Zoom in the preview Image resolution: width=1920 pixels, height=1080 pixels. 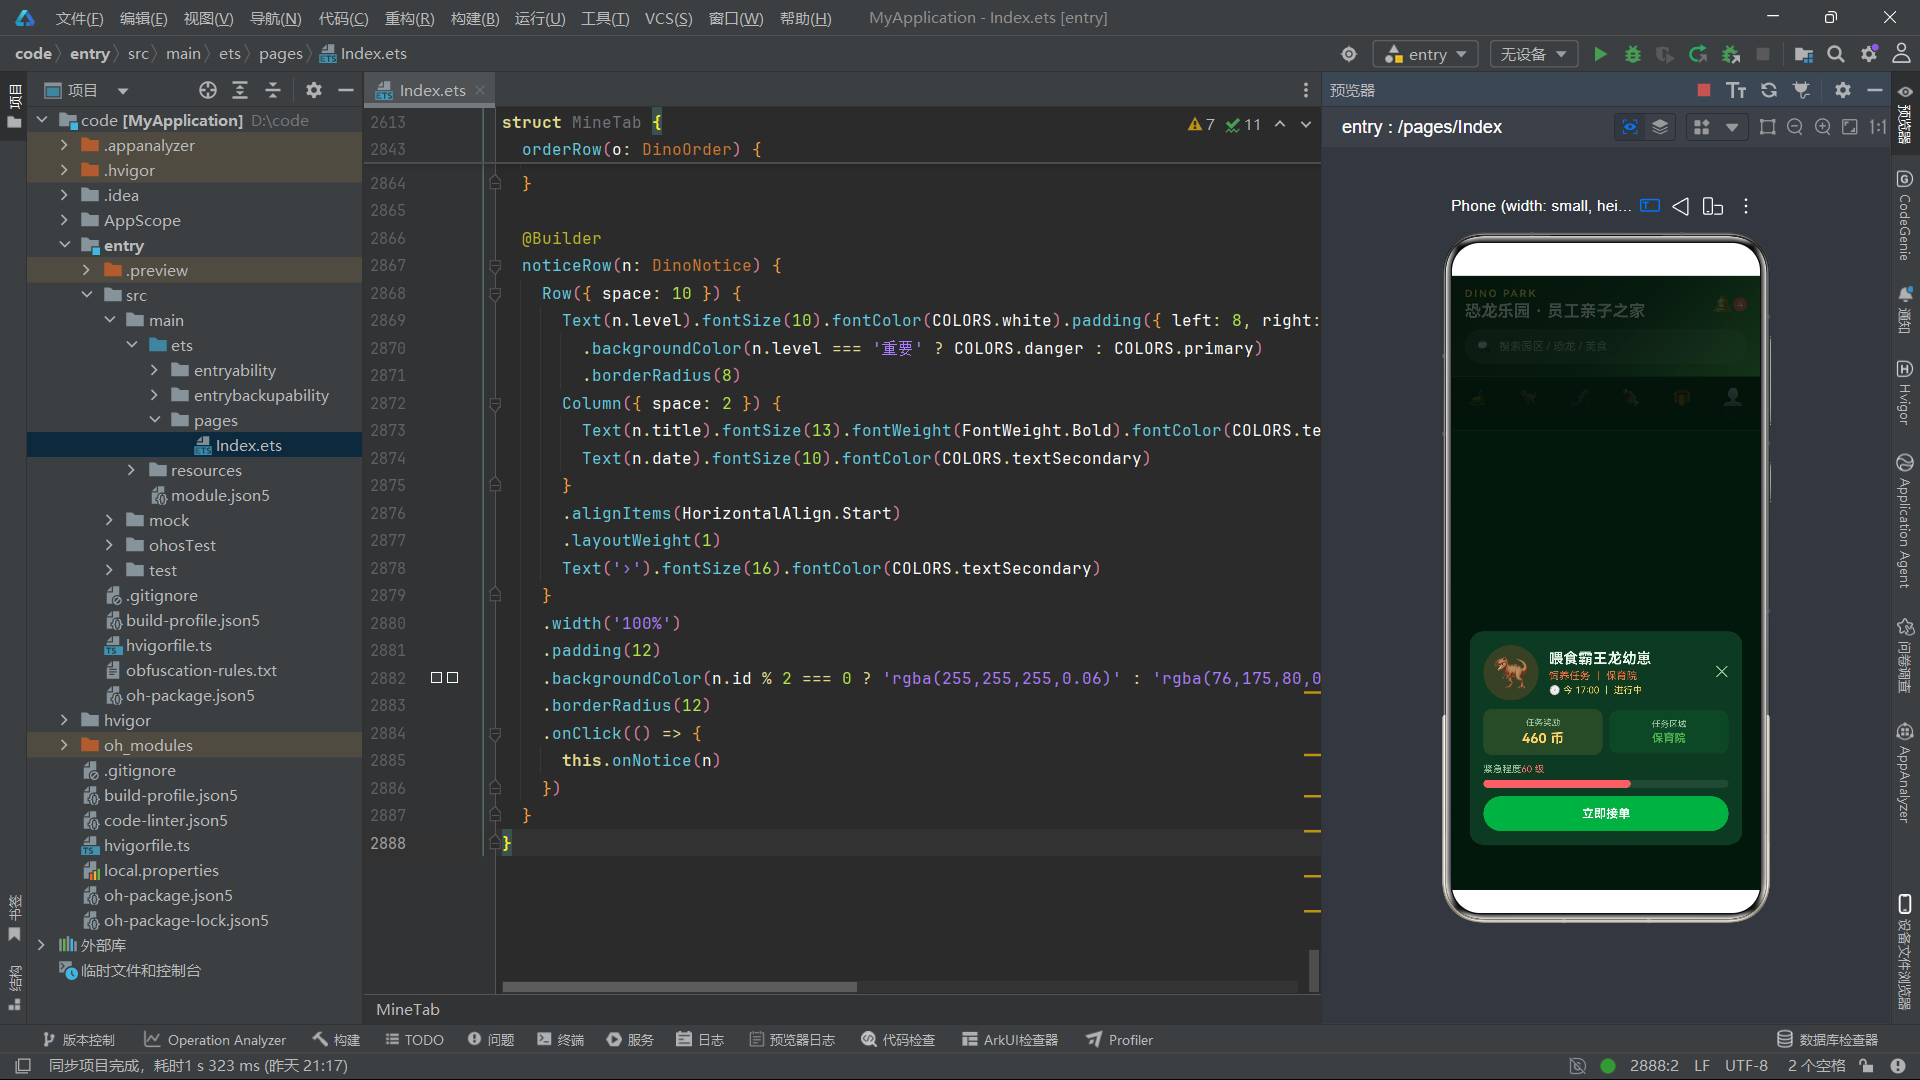[x=1823, y=127]
